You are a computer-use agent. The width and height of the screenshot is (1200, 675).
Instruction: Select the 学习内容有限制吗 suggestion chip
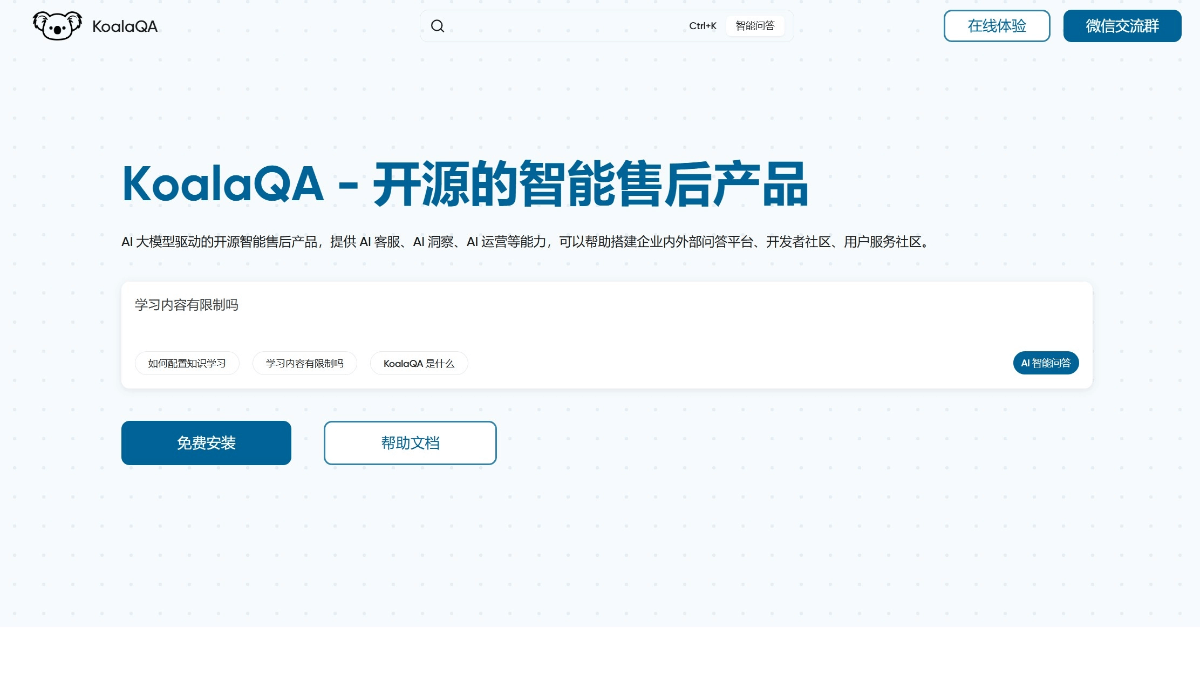coord(305,363)
